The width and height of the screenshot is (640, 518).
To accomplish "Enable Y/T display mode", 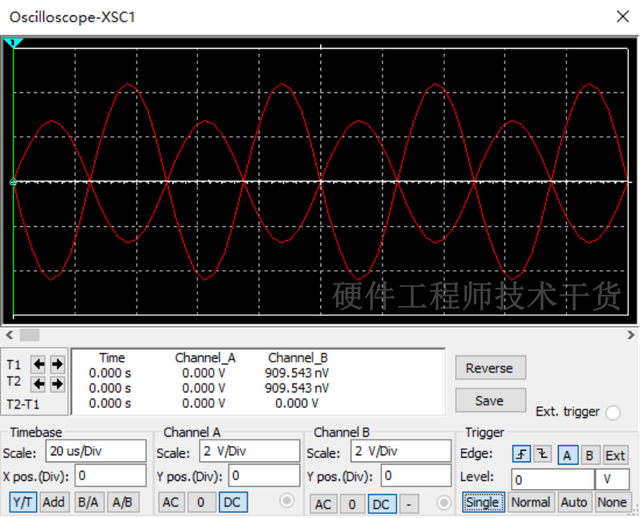I will pyautogui.click(x=23, y=502).
